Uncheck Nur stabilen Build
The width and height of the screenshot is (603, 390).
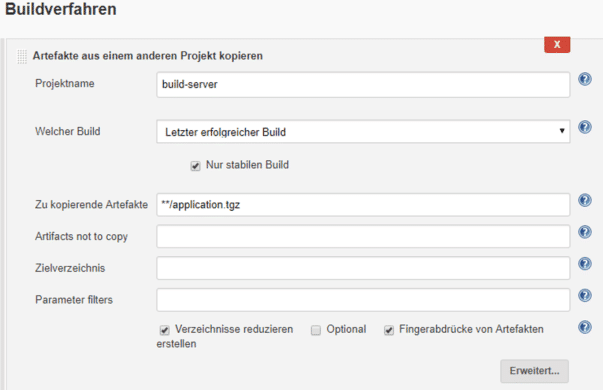(x=195, y=166)
